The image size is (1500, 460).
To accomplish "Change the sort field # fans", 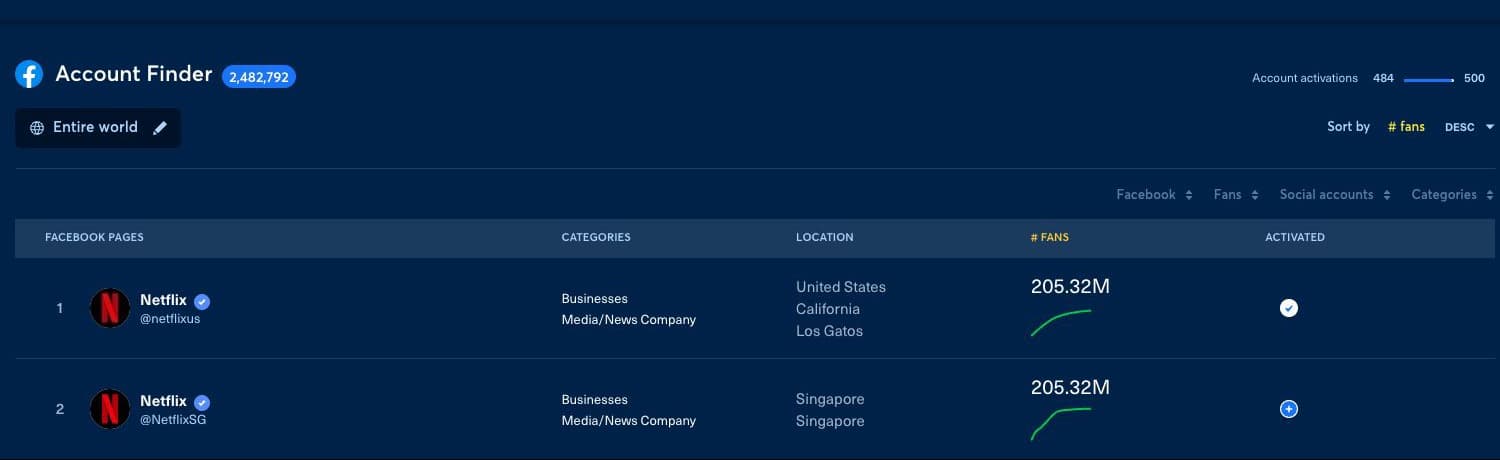I will click(1406, 127).
